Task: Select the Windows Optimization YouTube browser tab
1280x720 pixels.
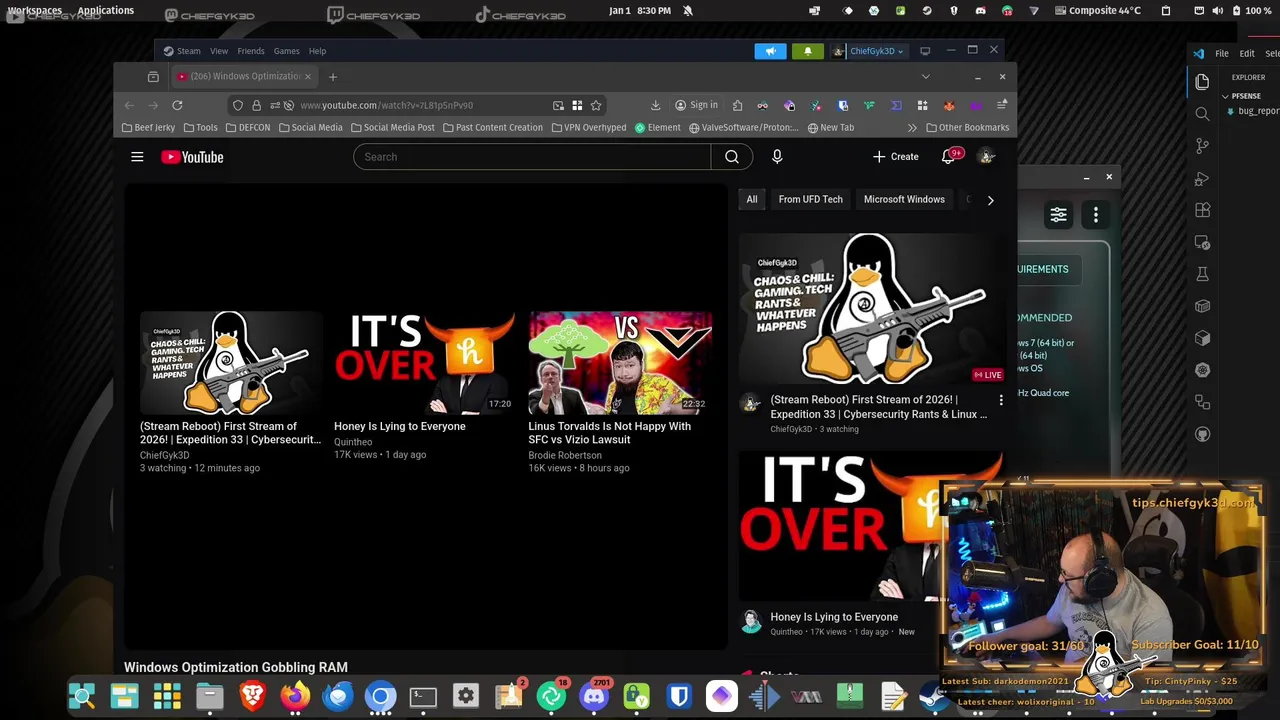Action: (x=243, y=77)
